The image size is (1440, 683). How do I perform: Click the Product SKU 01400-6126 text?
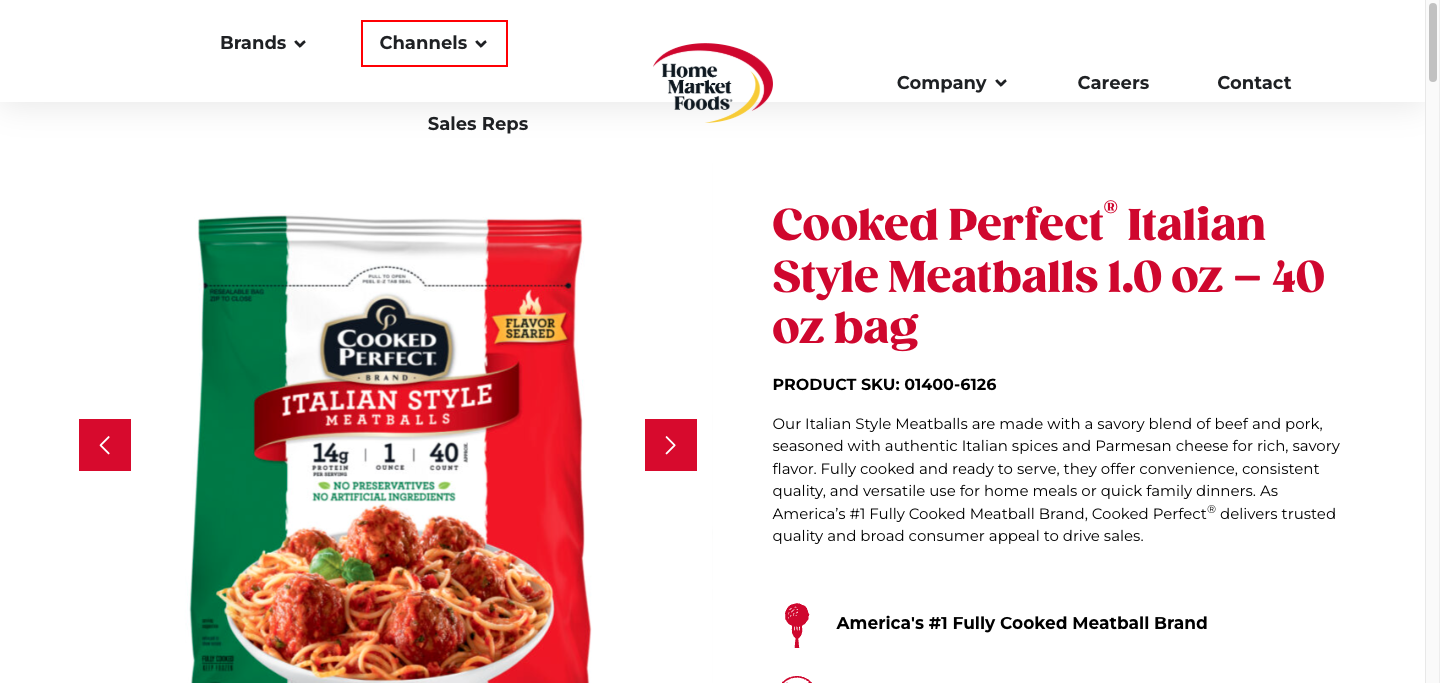884,385
